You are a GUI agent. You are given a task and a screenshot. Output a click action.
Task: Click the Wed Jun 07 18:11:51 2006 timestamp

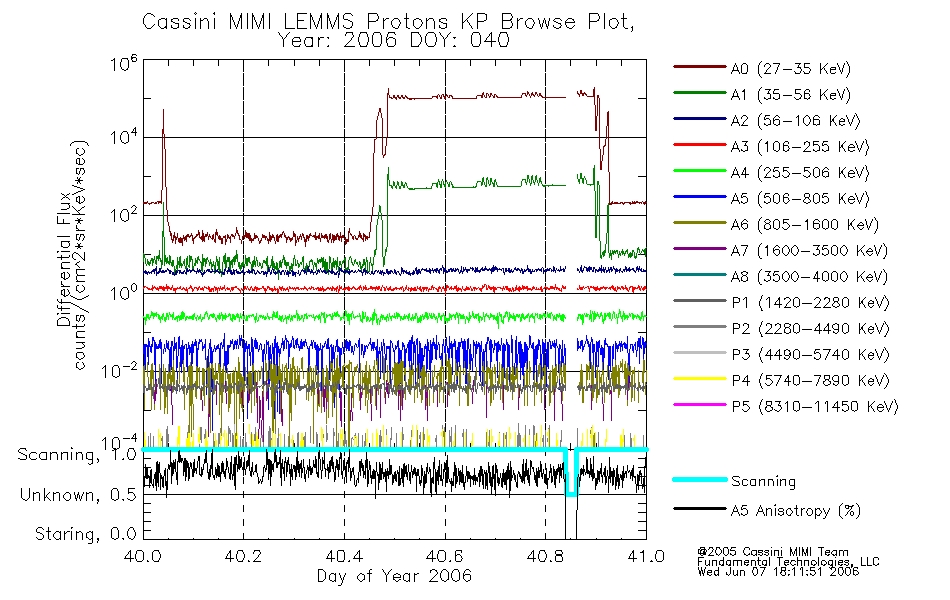click(x=778, y=572)
